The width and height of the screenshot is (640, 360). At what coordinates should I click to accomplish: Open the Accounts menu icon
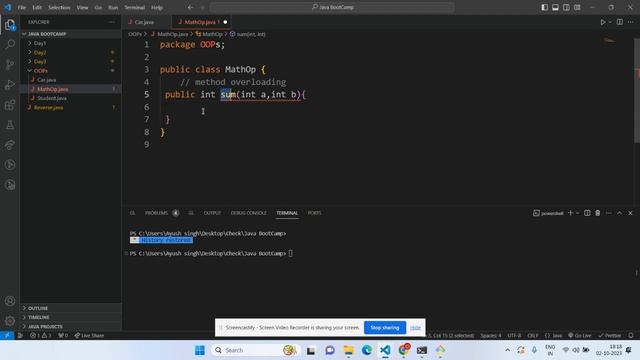[x=10, y=301]
